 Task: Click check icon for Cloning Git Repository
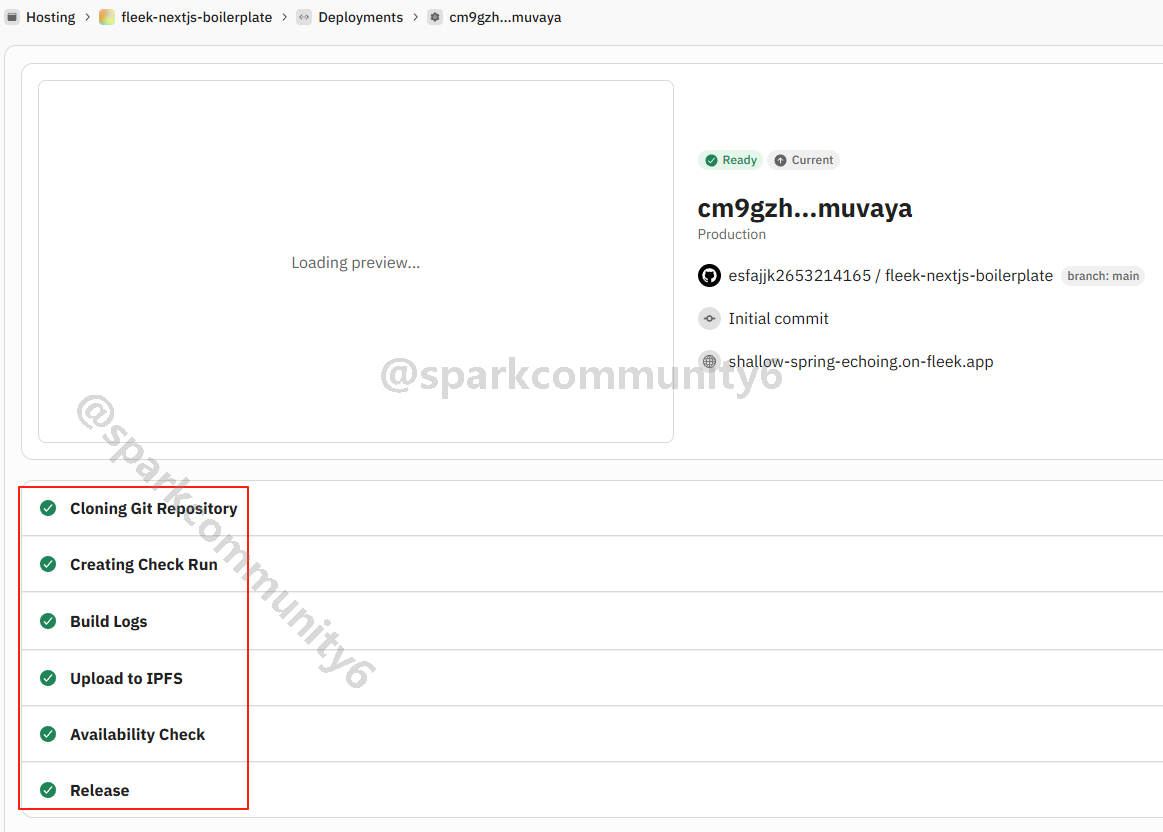(48, 508)
